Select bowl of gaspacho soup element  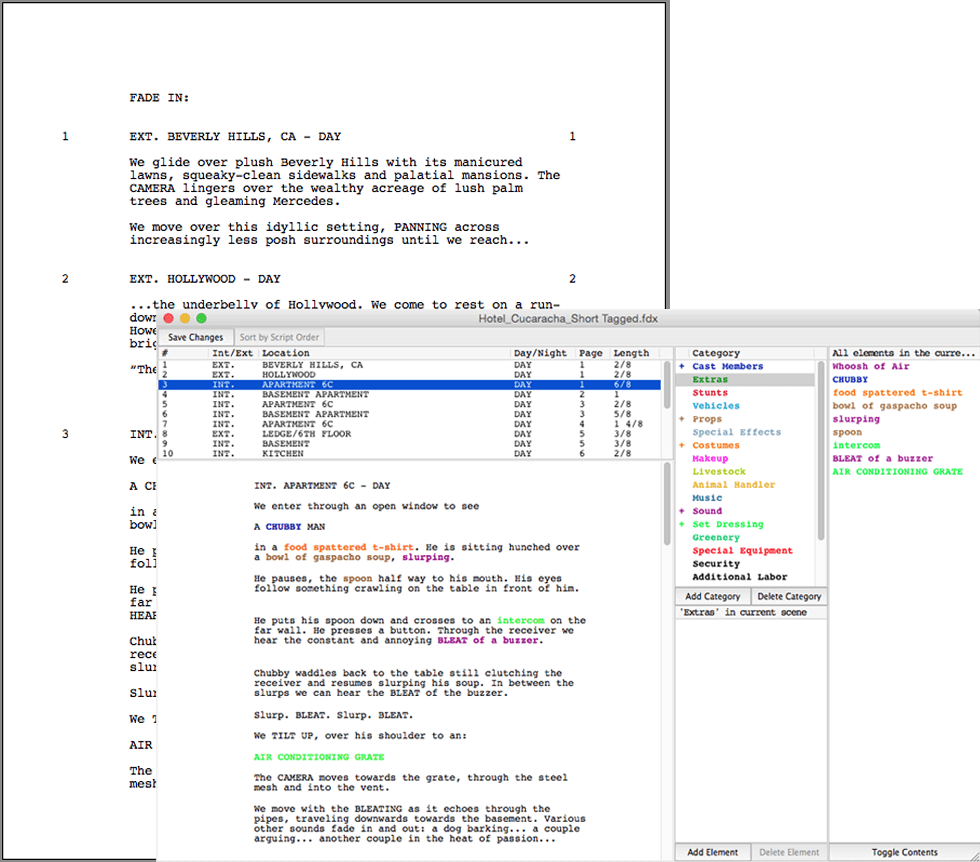(x=894, y=406)
